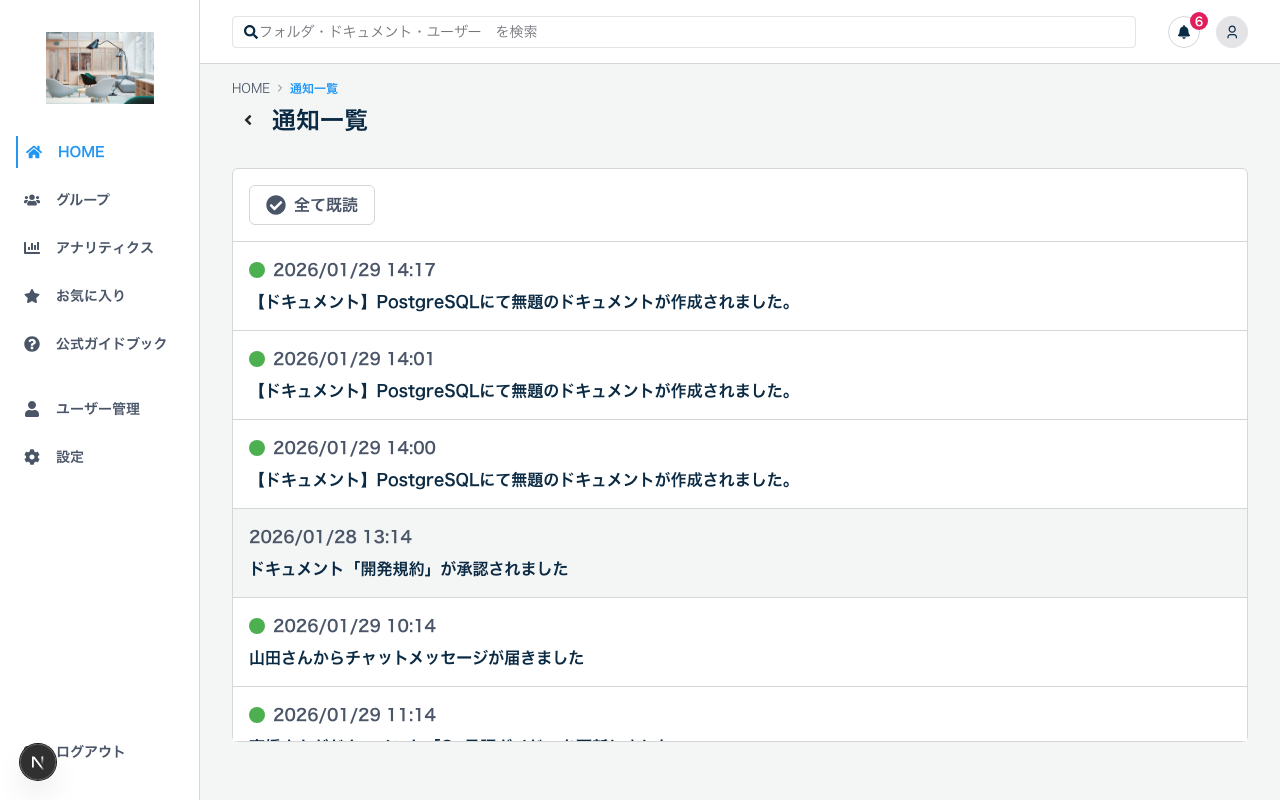
Task: Select グループ in the sidebar menu
Action: [x=82, y=199]
